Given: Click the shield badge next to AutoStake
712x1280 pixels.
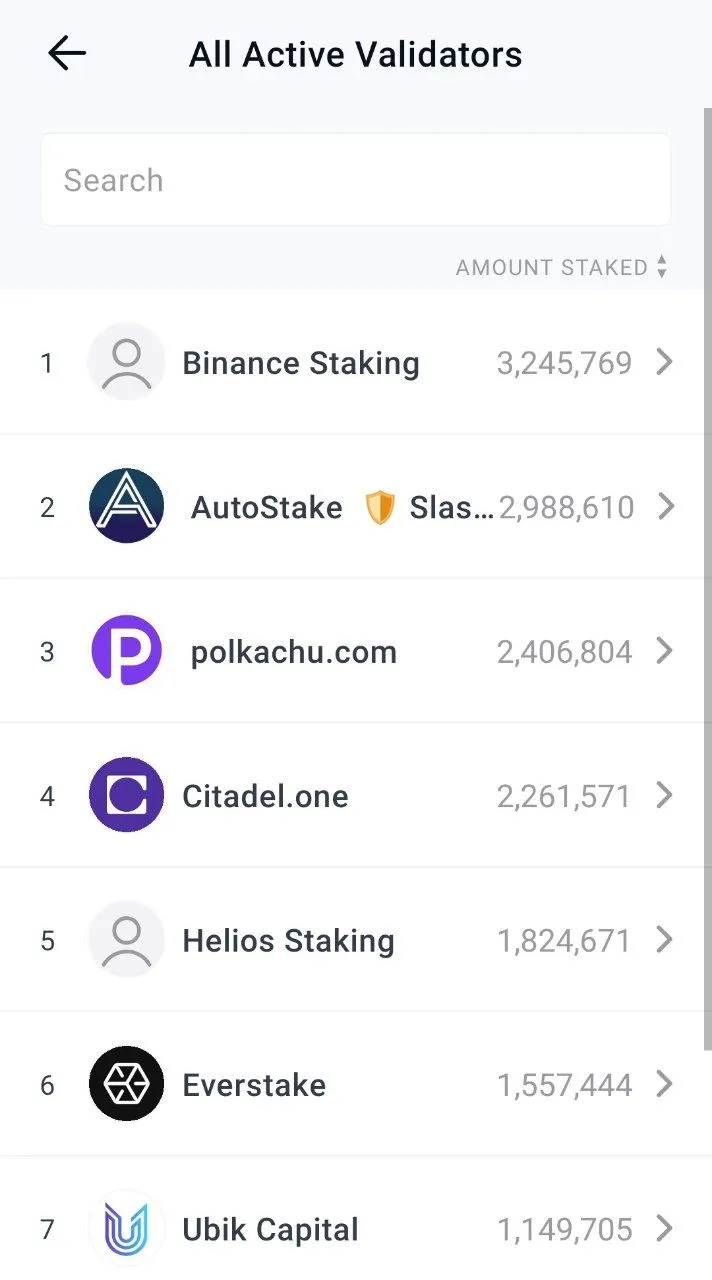Looking at the screenshot, I should 383,507.
